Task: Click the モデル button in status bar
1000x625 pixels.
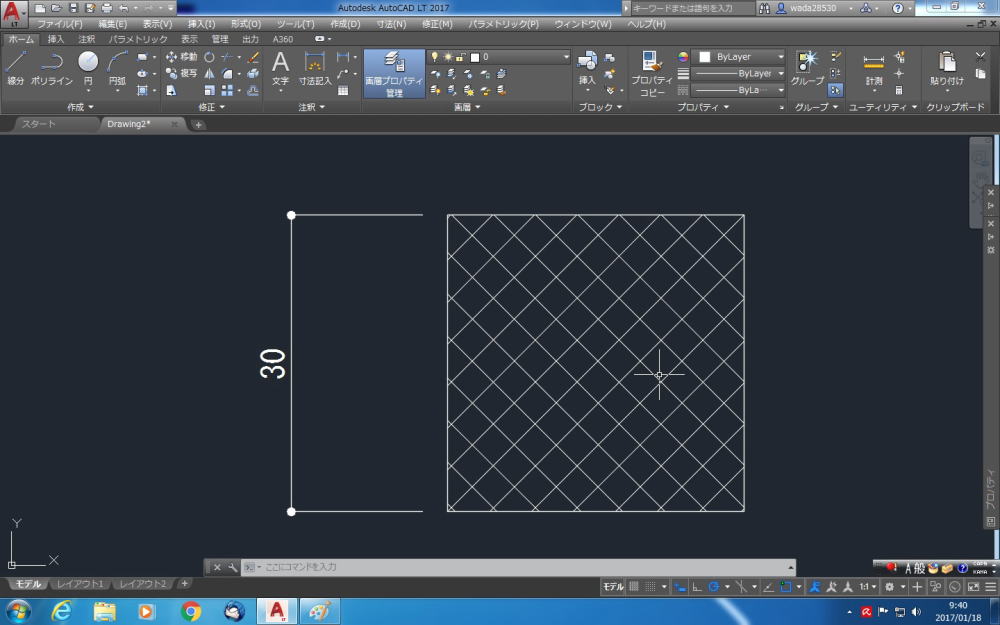Action: coord(613,587)
